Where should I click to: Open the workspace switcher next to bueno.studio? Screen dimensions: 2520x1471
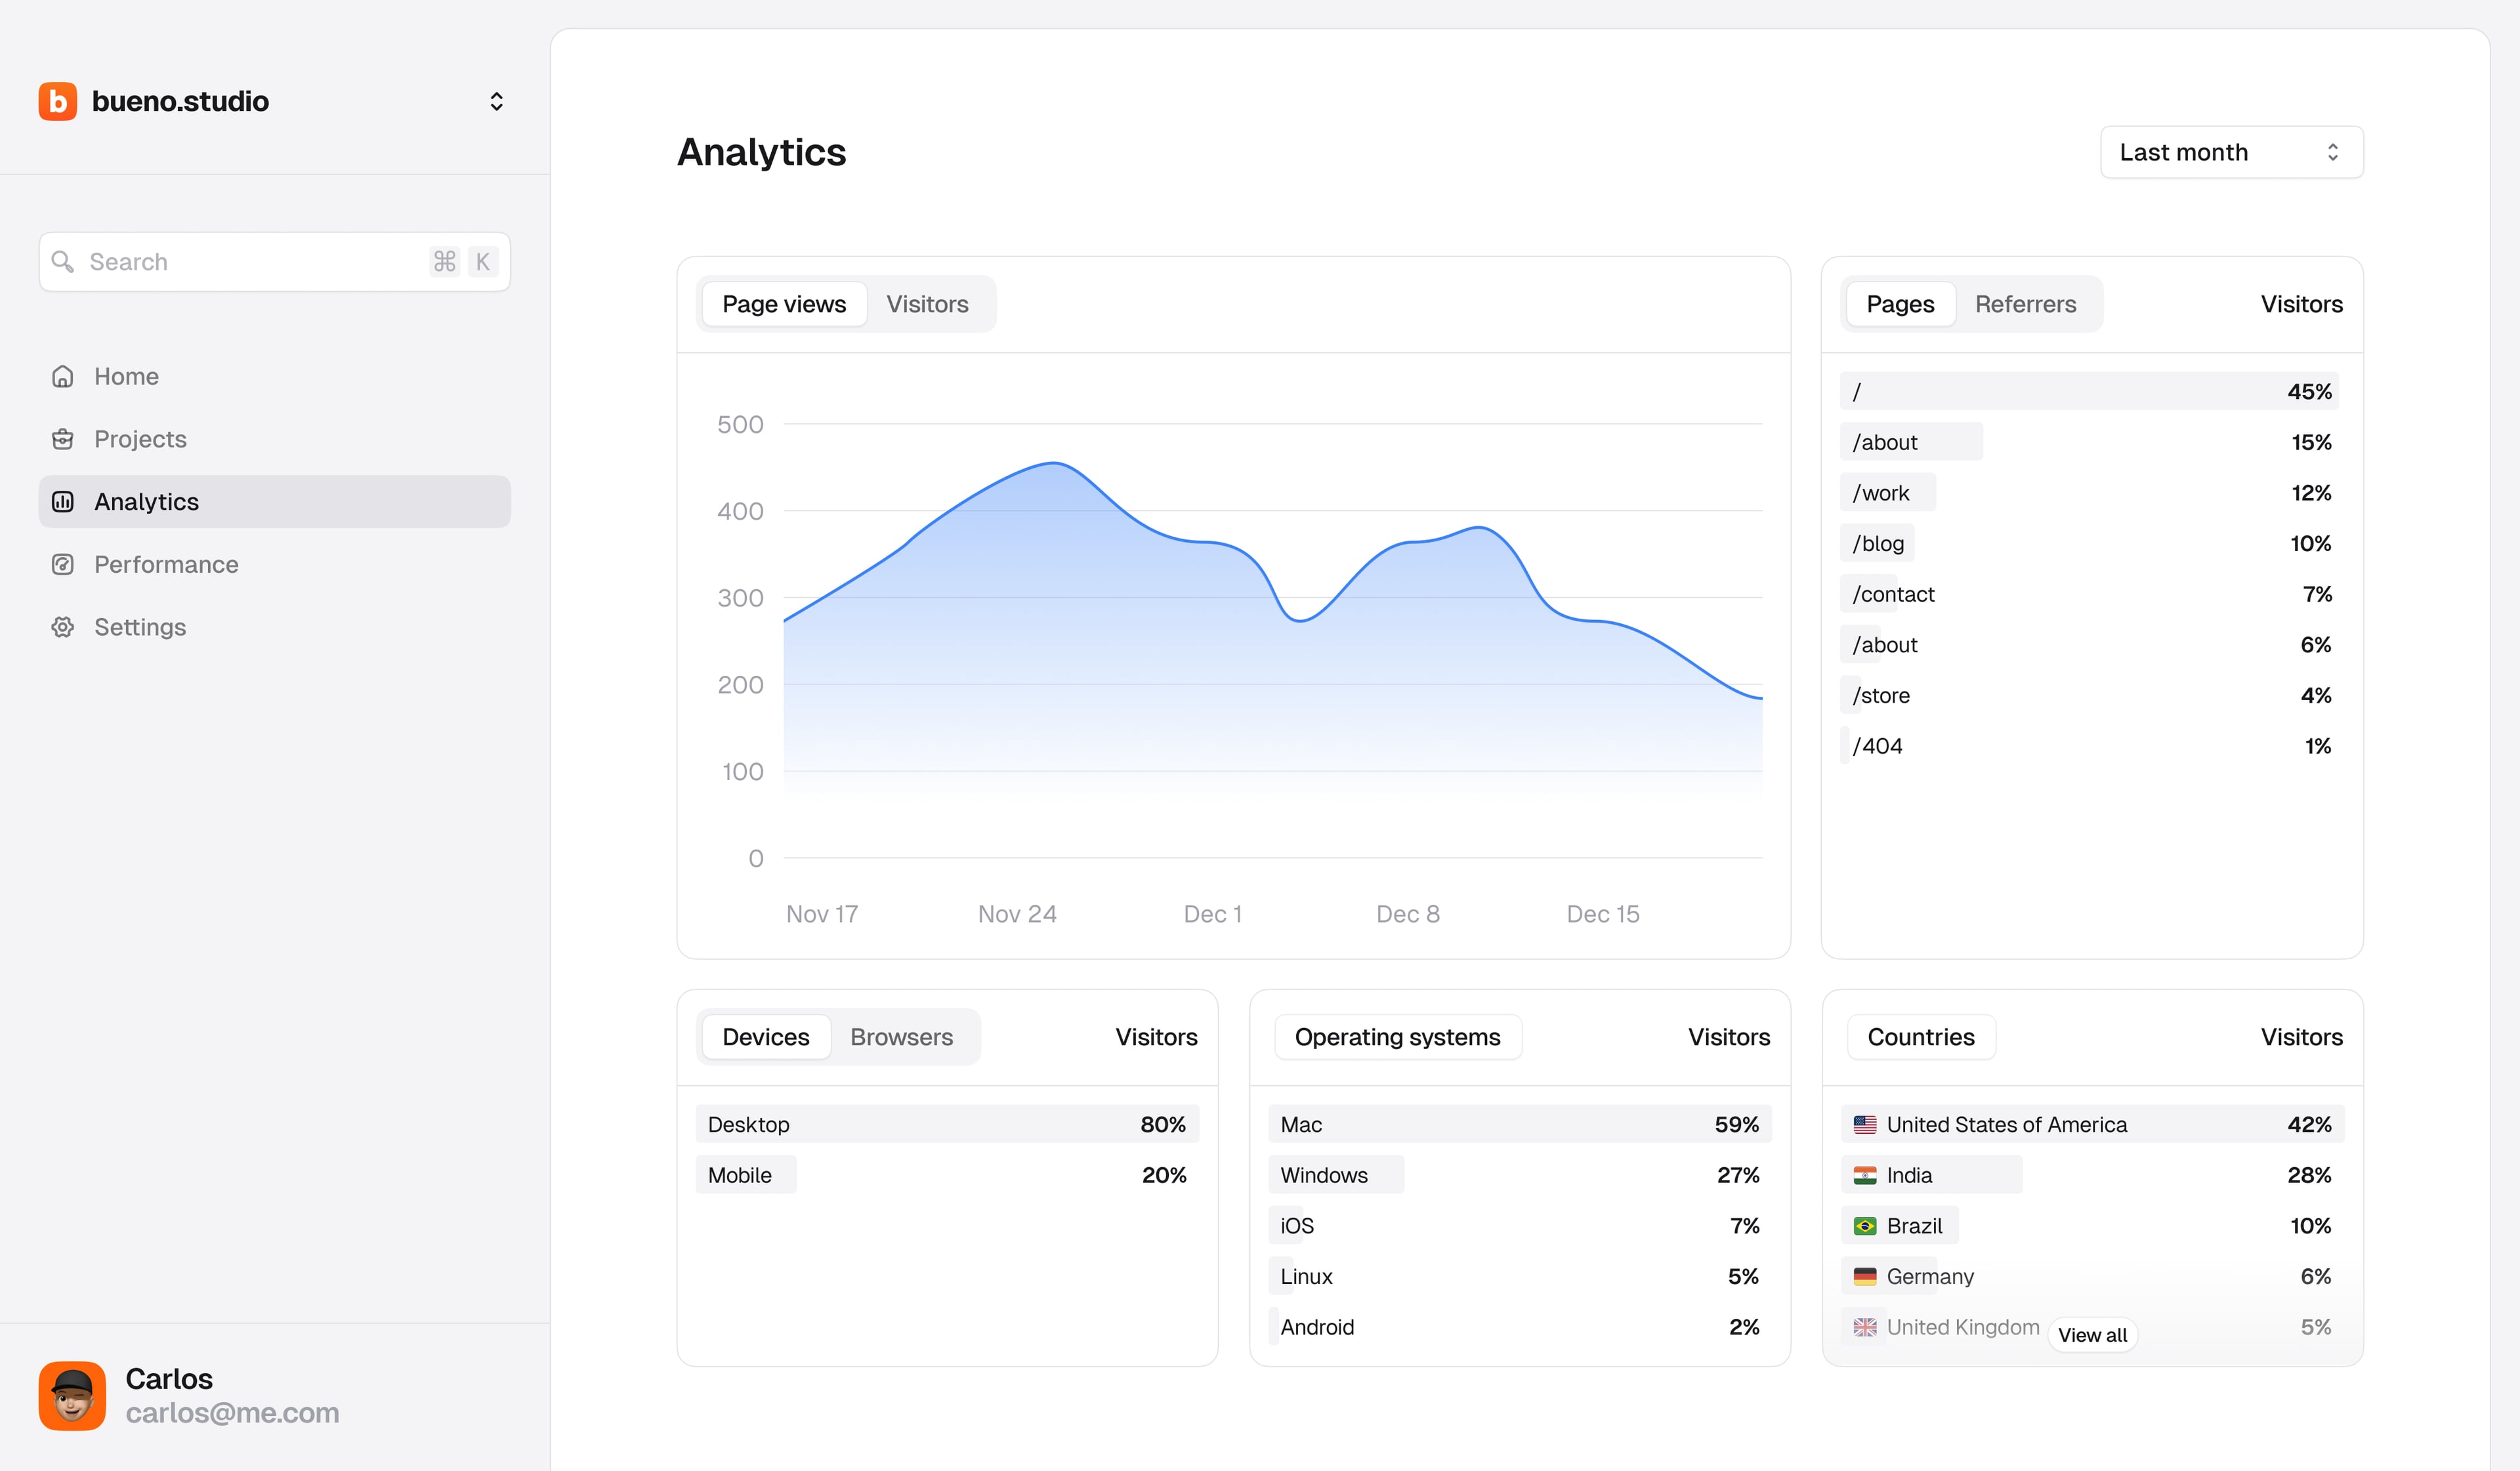point(496,101)
